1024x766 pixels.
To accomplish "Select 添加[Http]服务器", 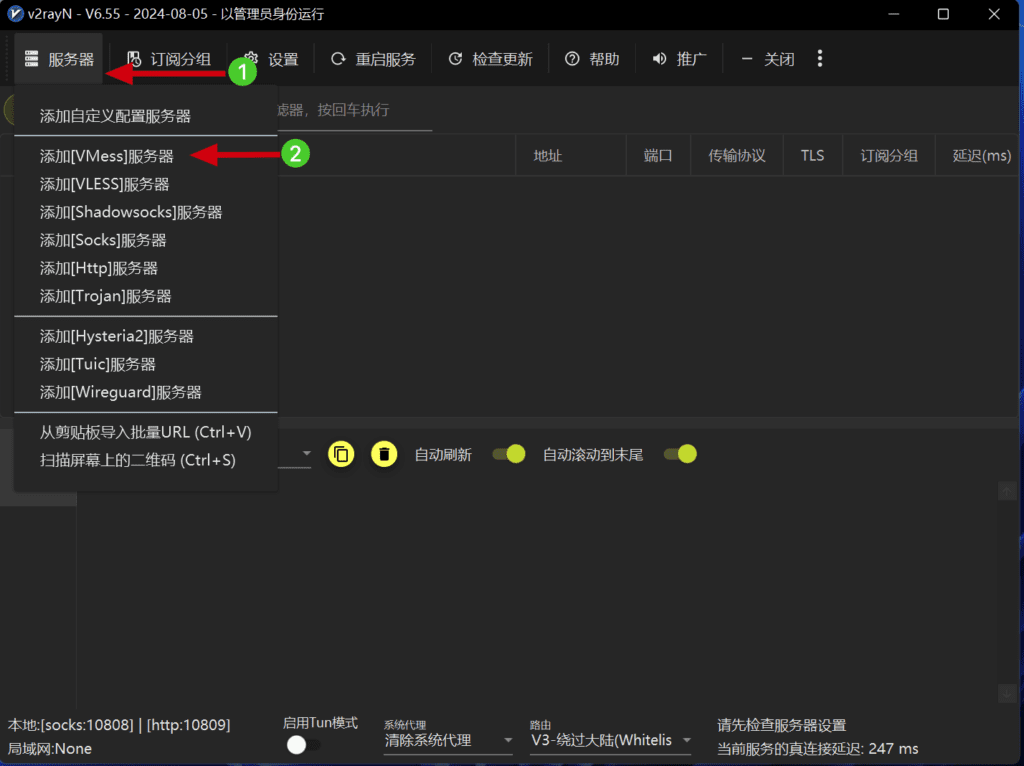I will [146, 268].
